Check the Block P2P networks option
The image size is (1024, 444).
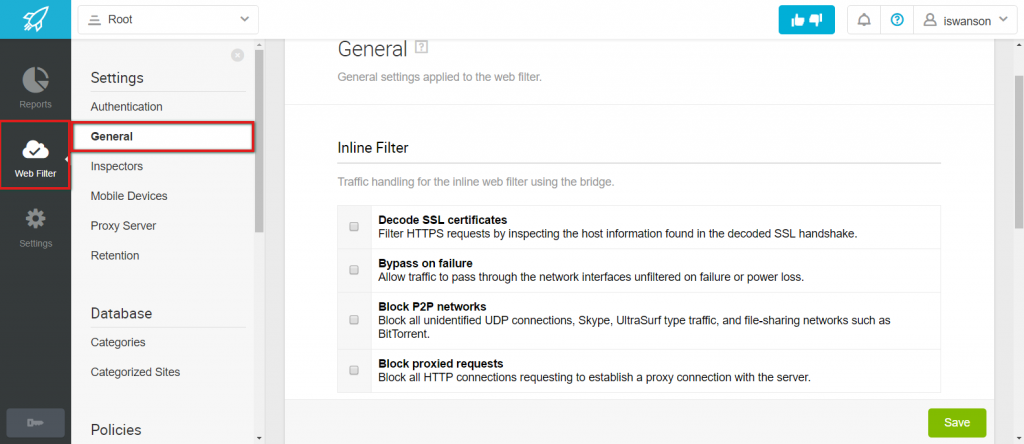tap(354, 320)
